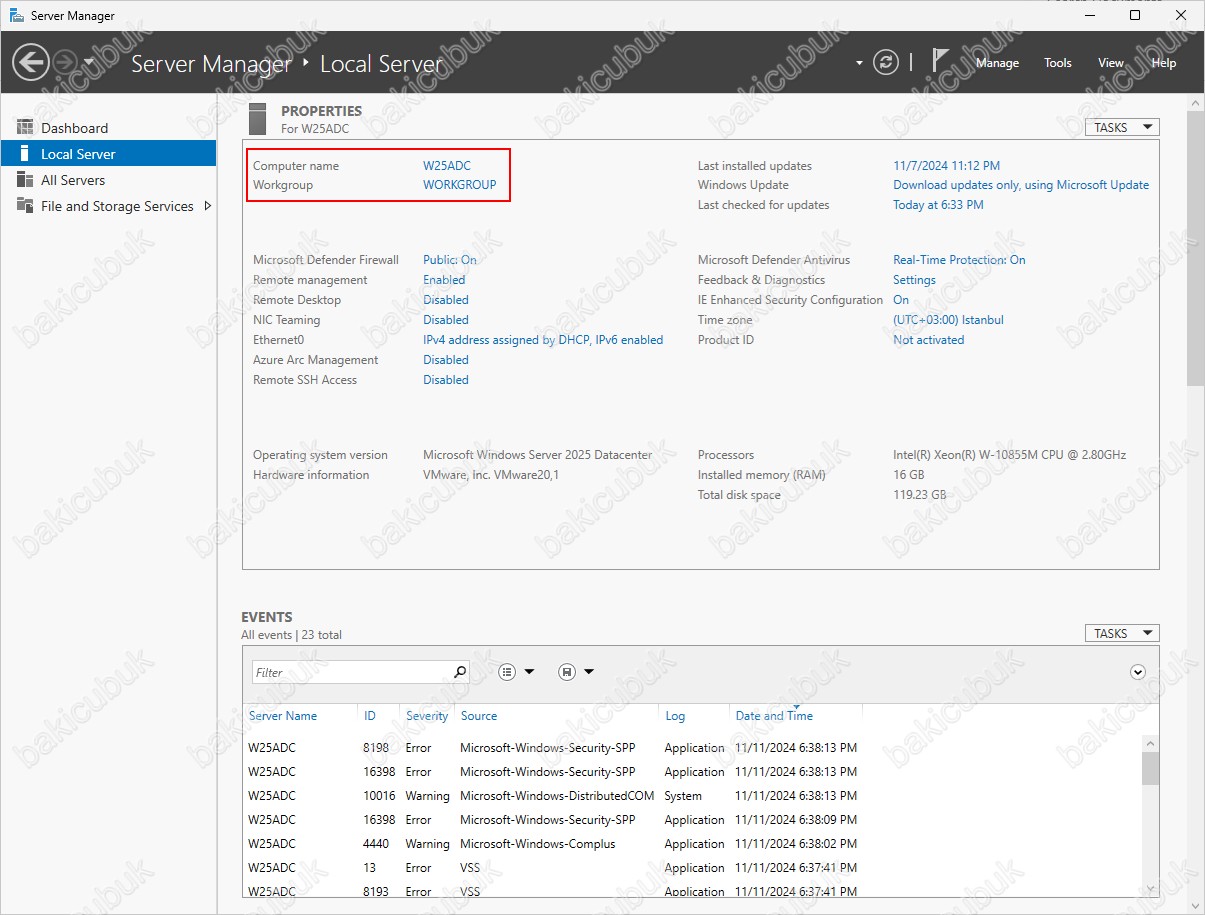
Task: Open the Tools menu
Action: (x=1058, y=63)
